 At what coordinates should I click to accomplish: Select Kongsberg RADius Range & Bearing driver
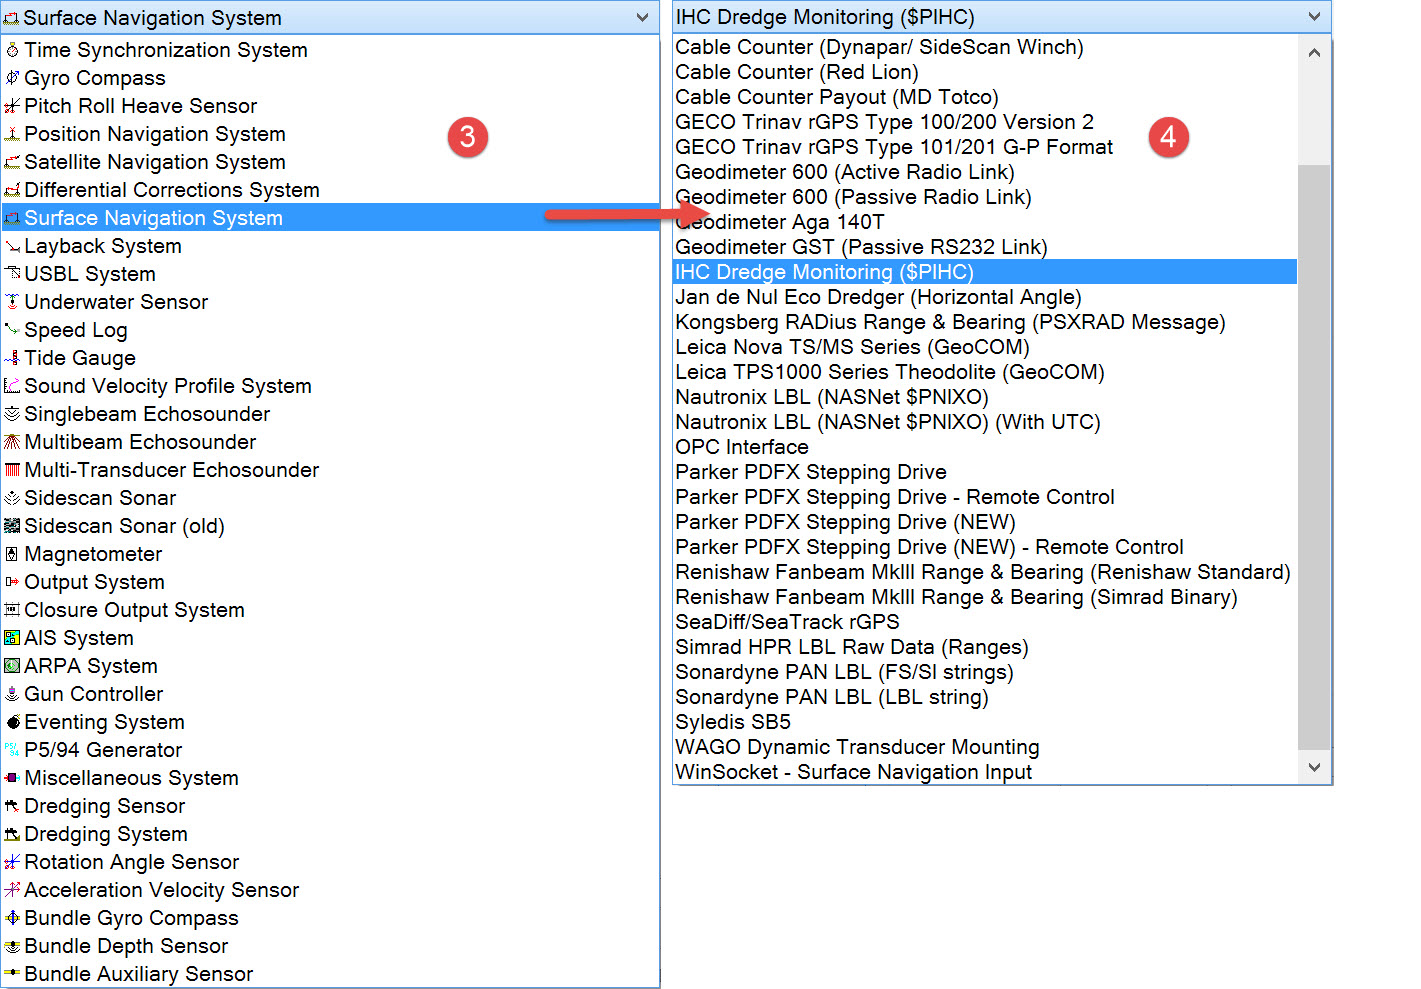click(x=950, y=322)
